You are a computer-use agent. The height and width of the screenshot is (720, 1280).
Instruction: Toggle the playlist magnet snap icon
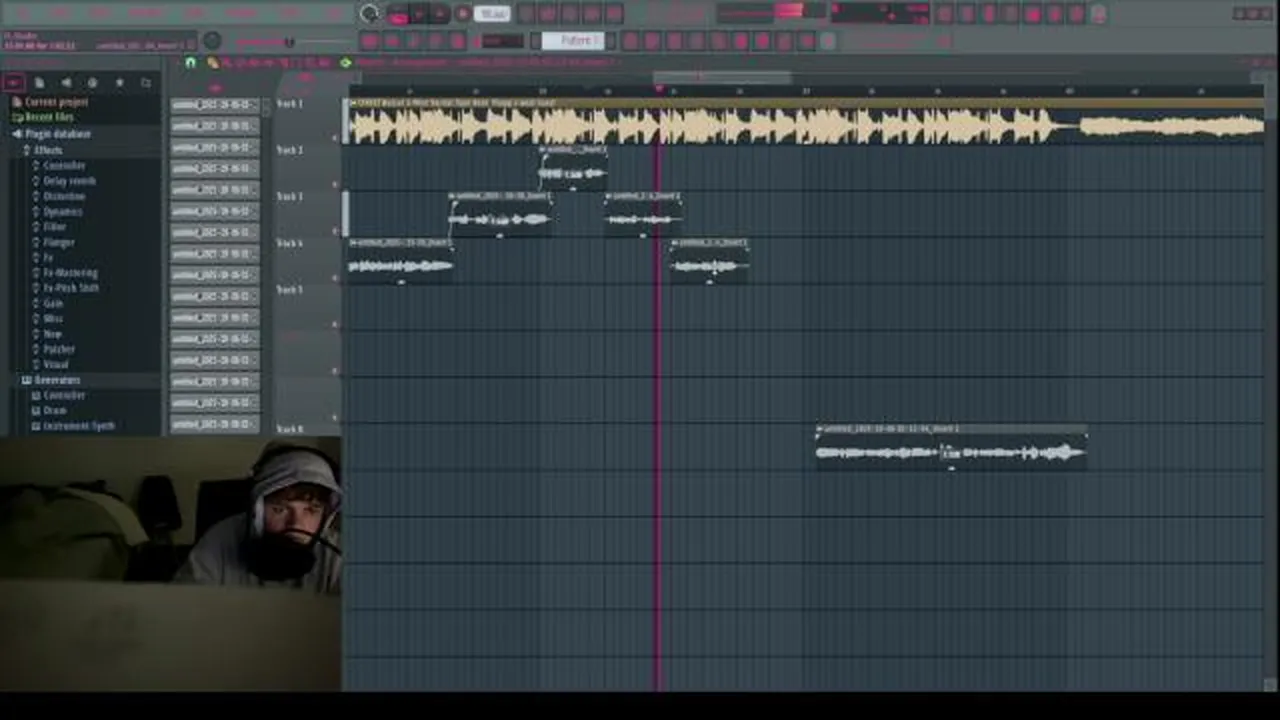(x=191, y=63)
